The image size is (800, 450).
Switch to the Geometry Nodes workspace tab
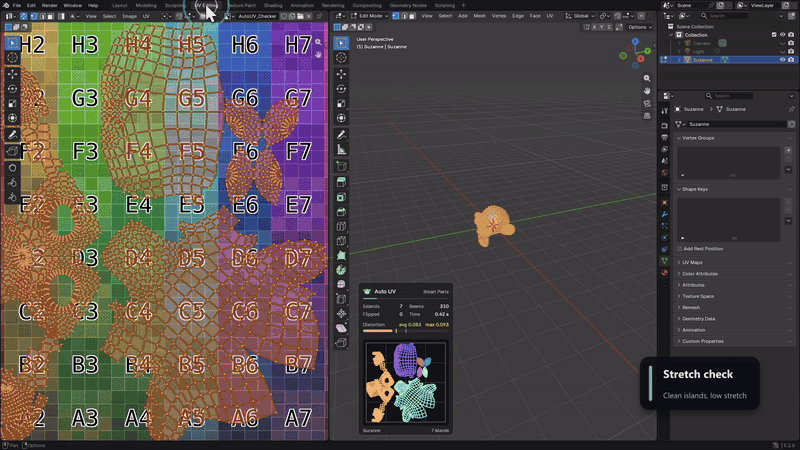[x=408, y=5]
